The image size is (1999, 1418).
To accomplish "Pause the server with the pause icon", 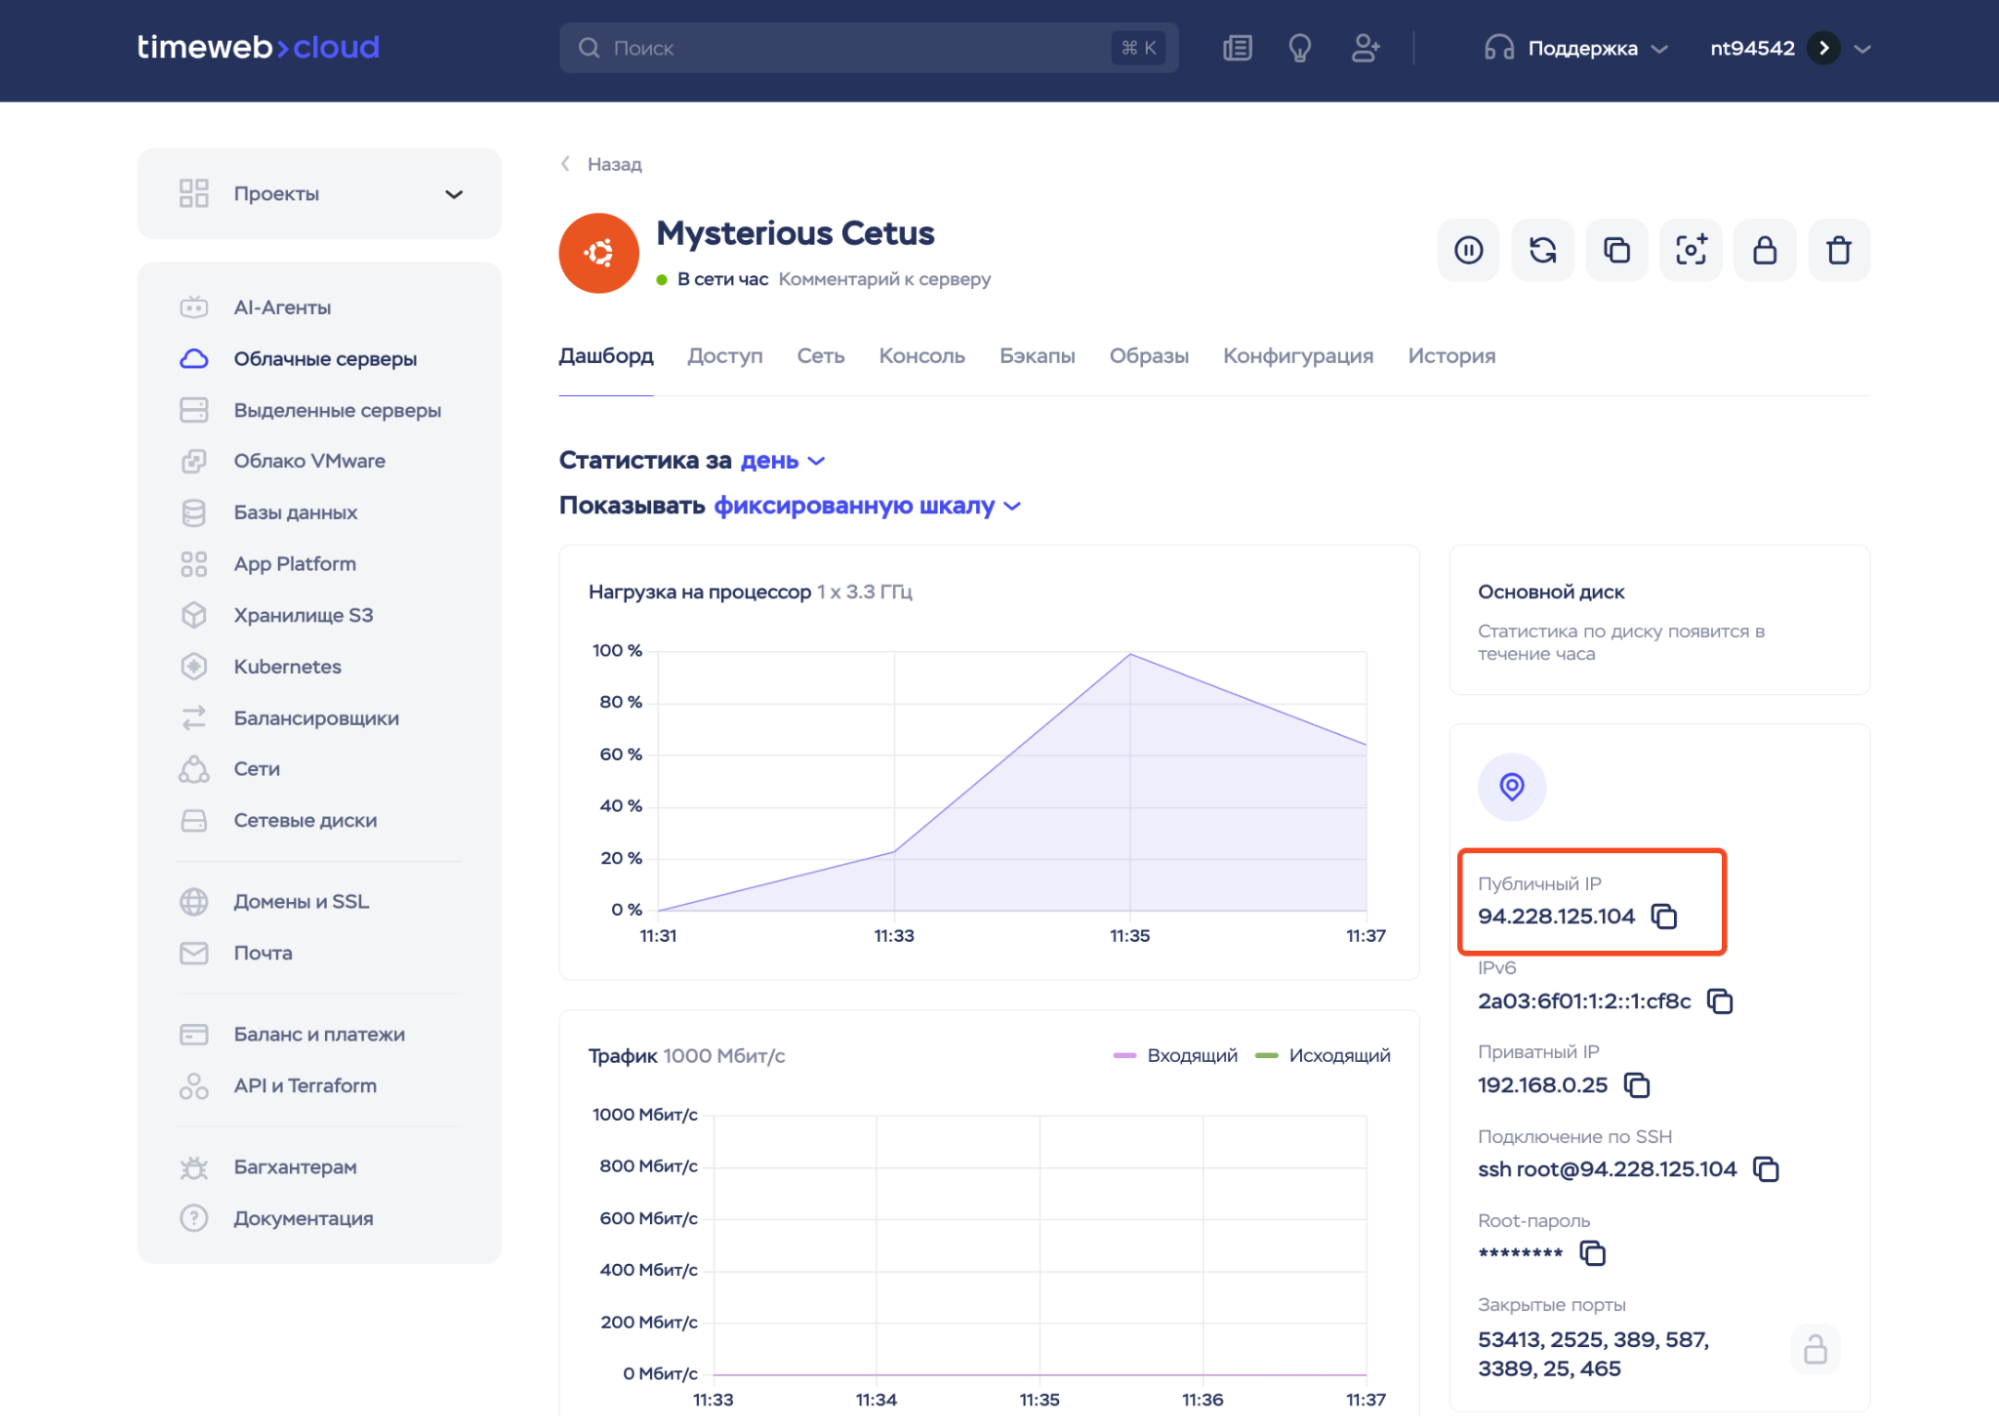I will [1468, 250].
